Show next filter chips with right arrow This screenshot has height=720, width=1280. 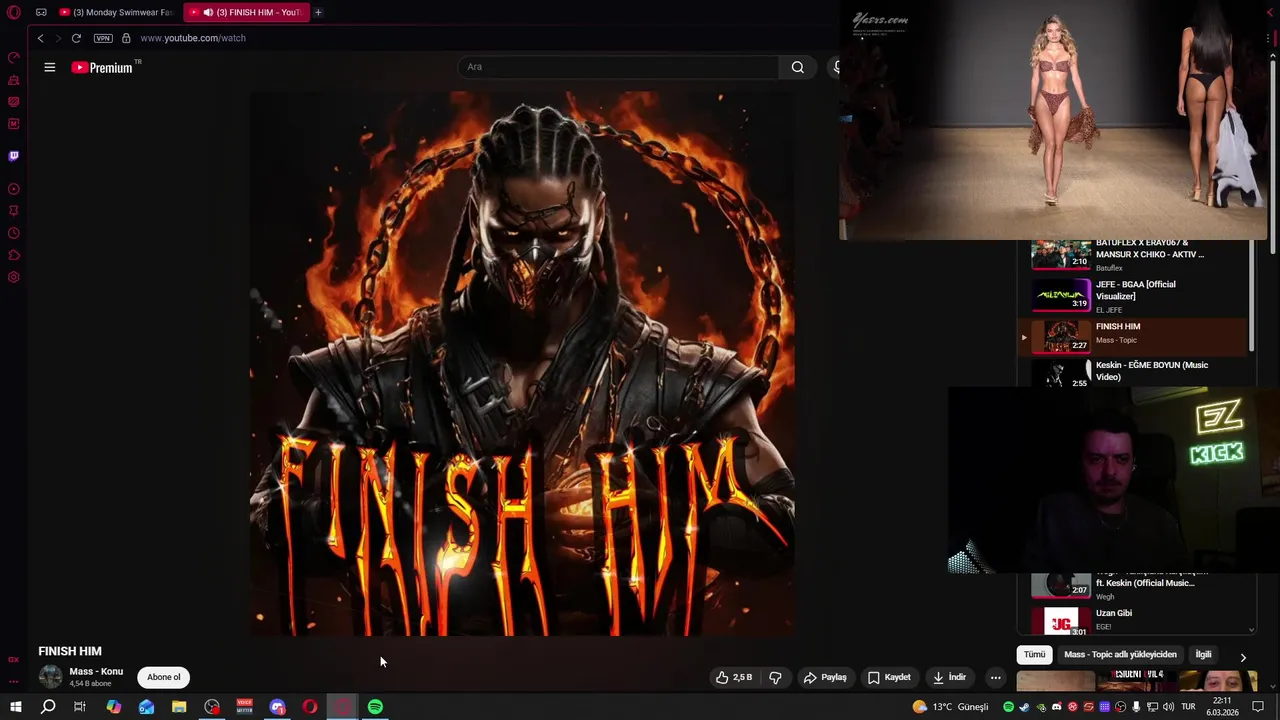[x=1243, y=657]
